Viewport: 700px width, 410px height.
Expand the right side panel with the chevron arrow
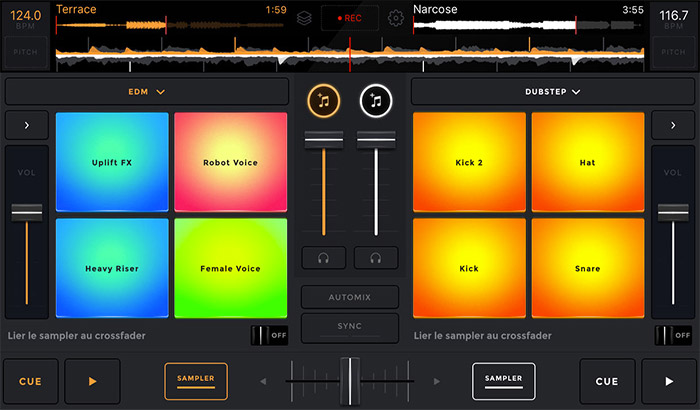(673, 126)
